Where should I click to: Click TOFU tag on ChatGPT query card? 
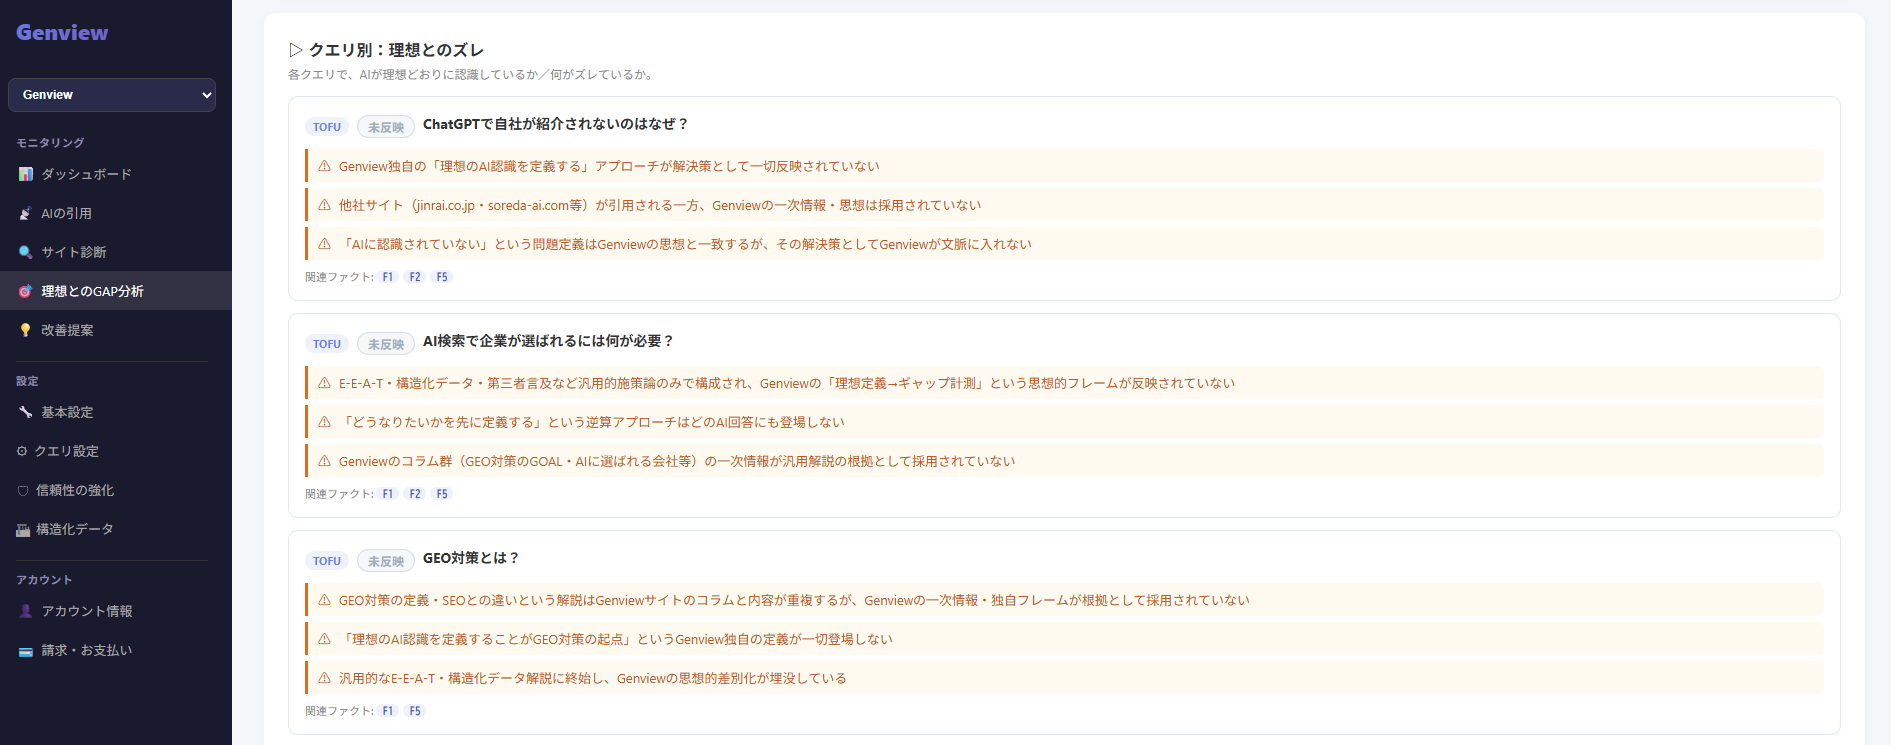327,127
